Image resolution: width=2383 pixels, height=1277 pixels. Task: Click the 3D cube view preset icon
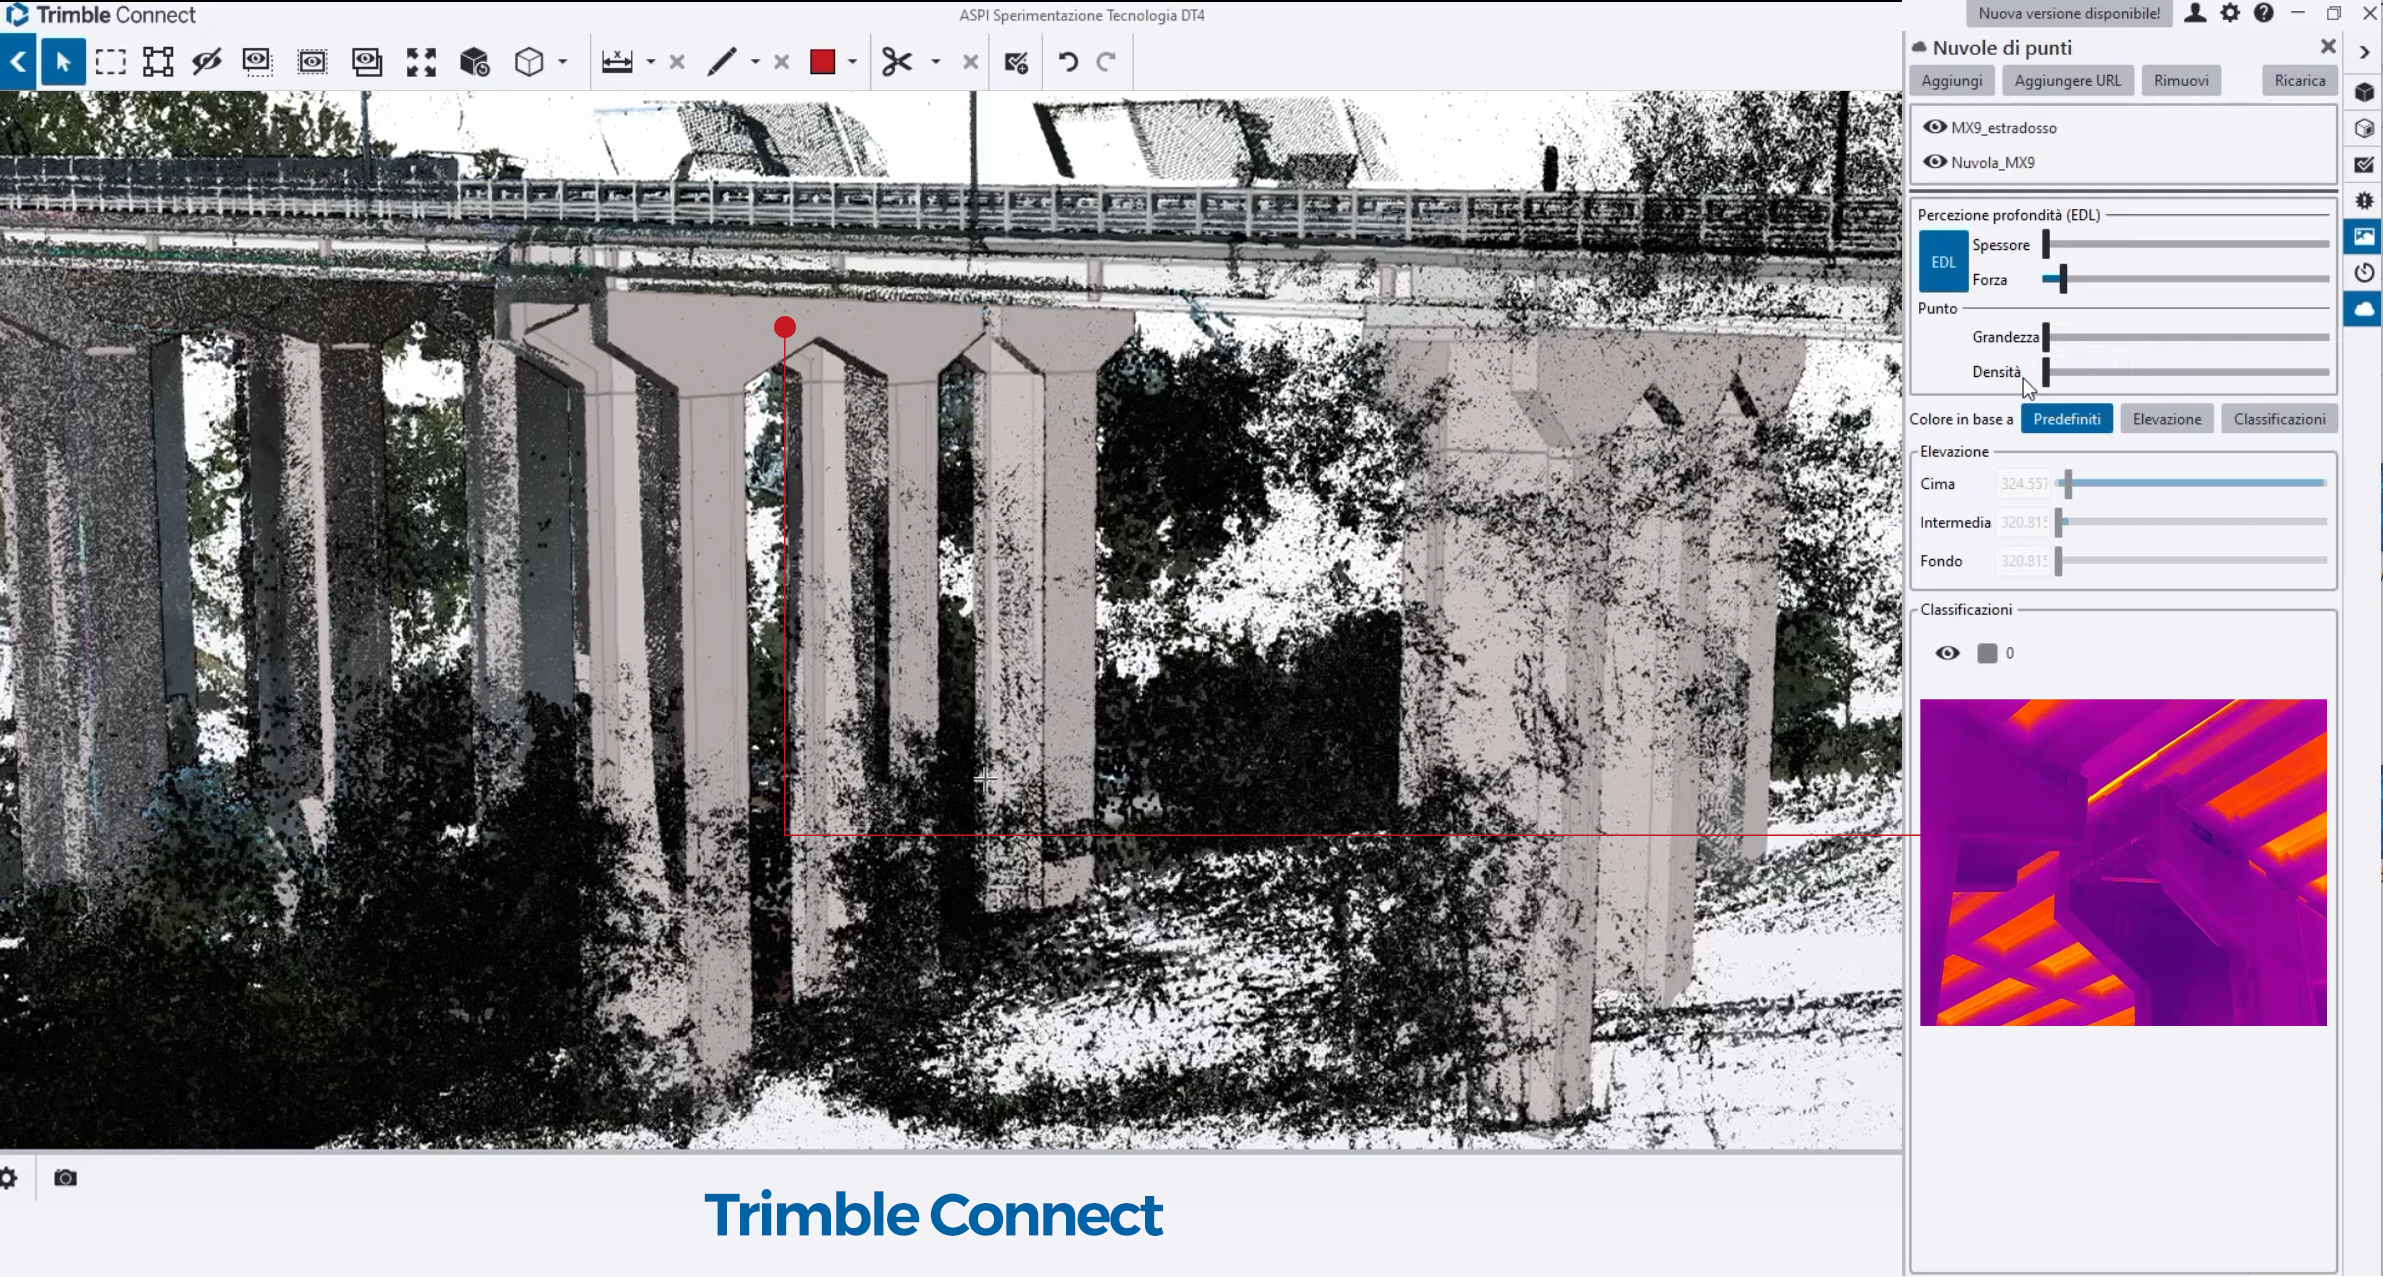point(529,62)
